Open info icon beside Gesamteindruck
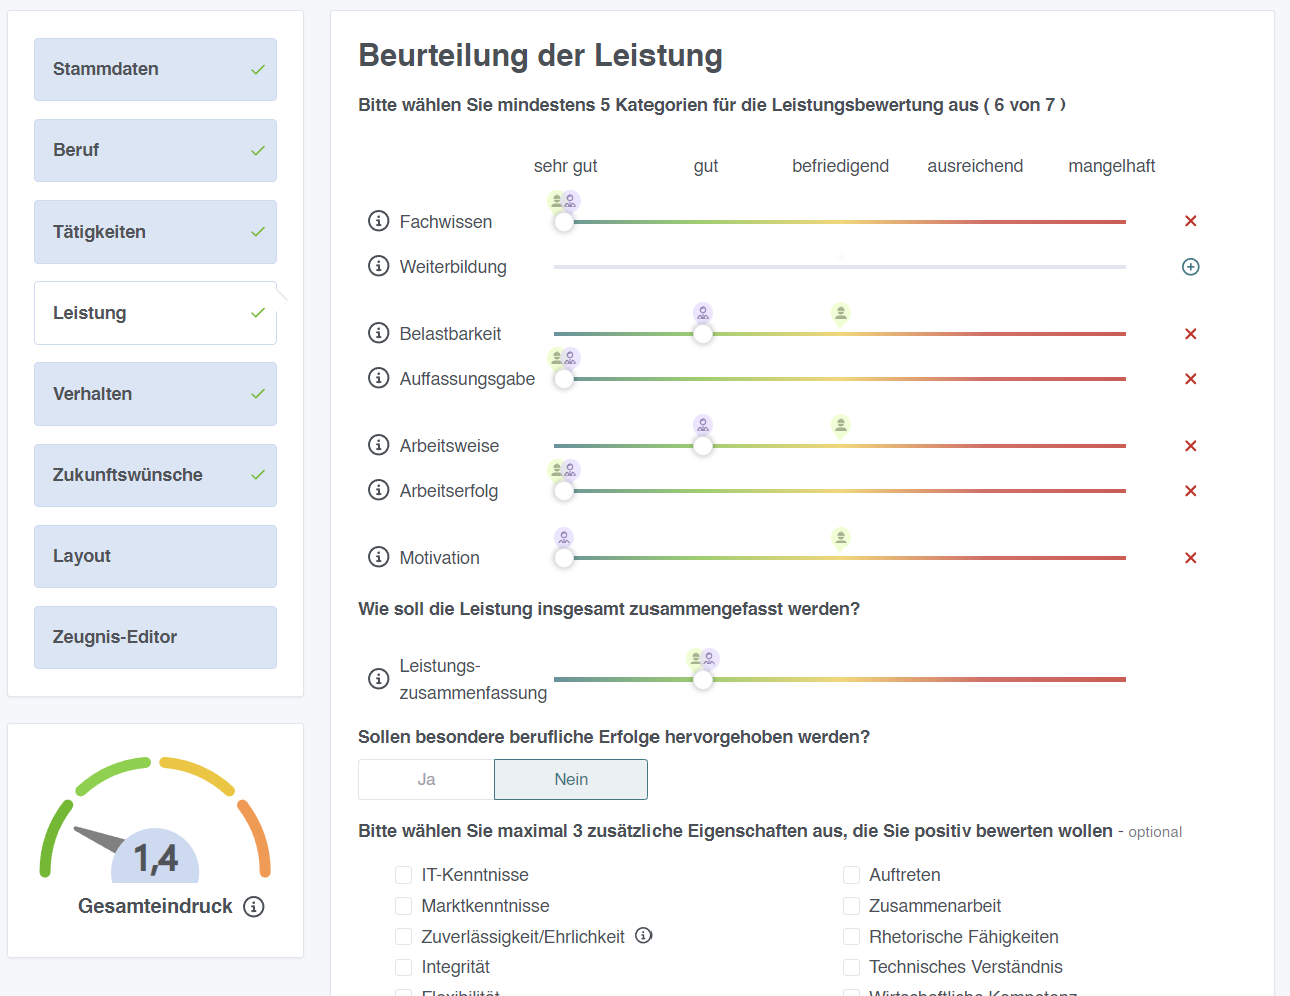The height and width of the screenshot is (996, 1290). (254, 907)
